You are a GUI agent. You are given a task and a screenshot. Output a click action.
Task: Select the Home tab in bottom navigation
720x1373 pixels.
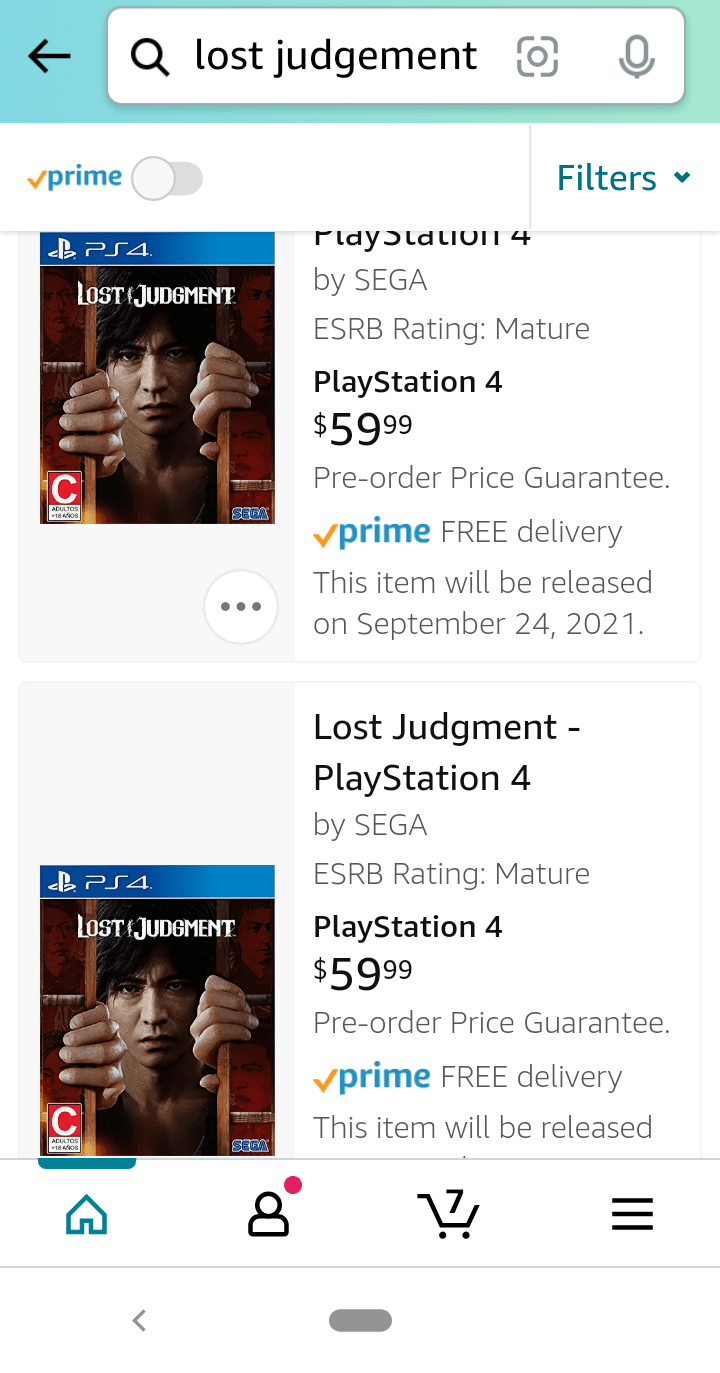pos(86,1212)
